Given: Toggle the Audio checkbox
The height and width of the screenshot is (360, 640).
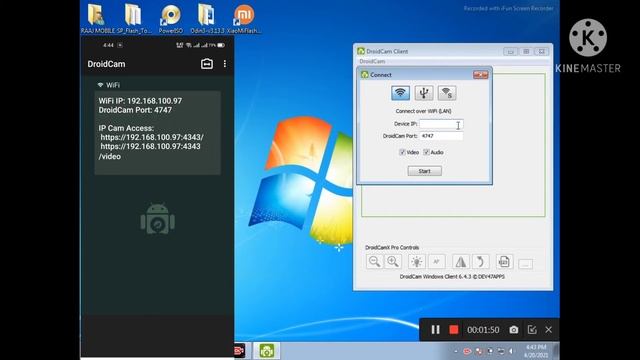Looking at the screenshot, I should click(427, 152).
